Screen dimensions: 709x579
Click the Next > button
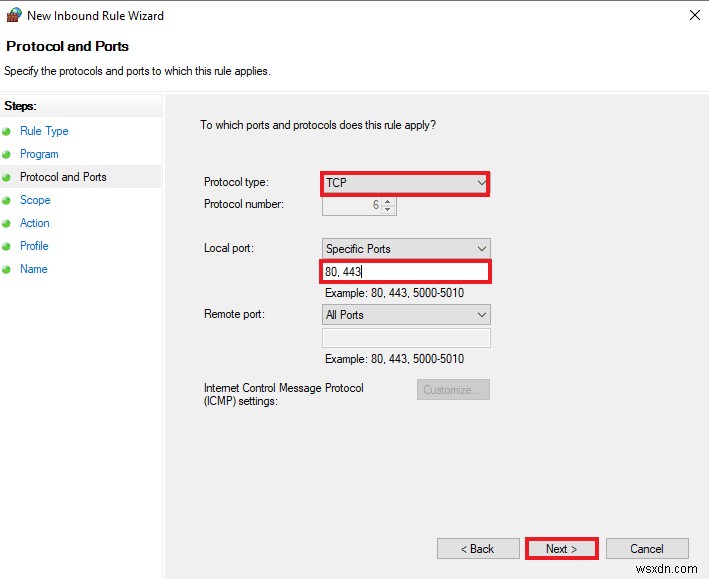coord(562,549)
